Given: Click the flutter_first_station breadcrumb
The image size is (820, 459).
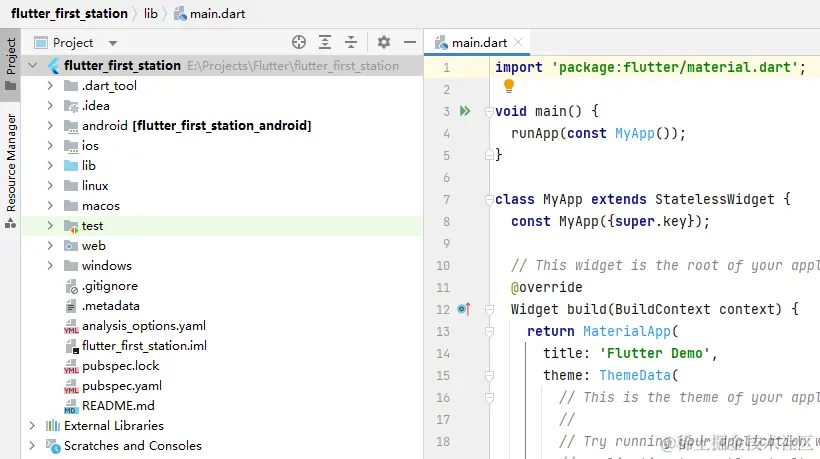Looking at the screenshot, I should click(69, 14).
